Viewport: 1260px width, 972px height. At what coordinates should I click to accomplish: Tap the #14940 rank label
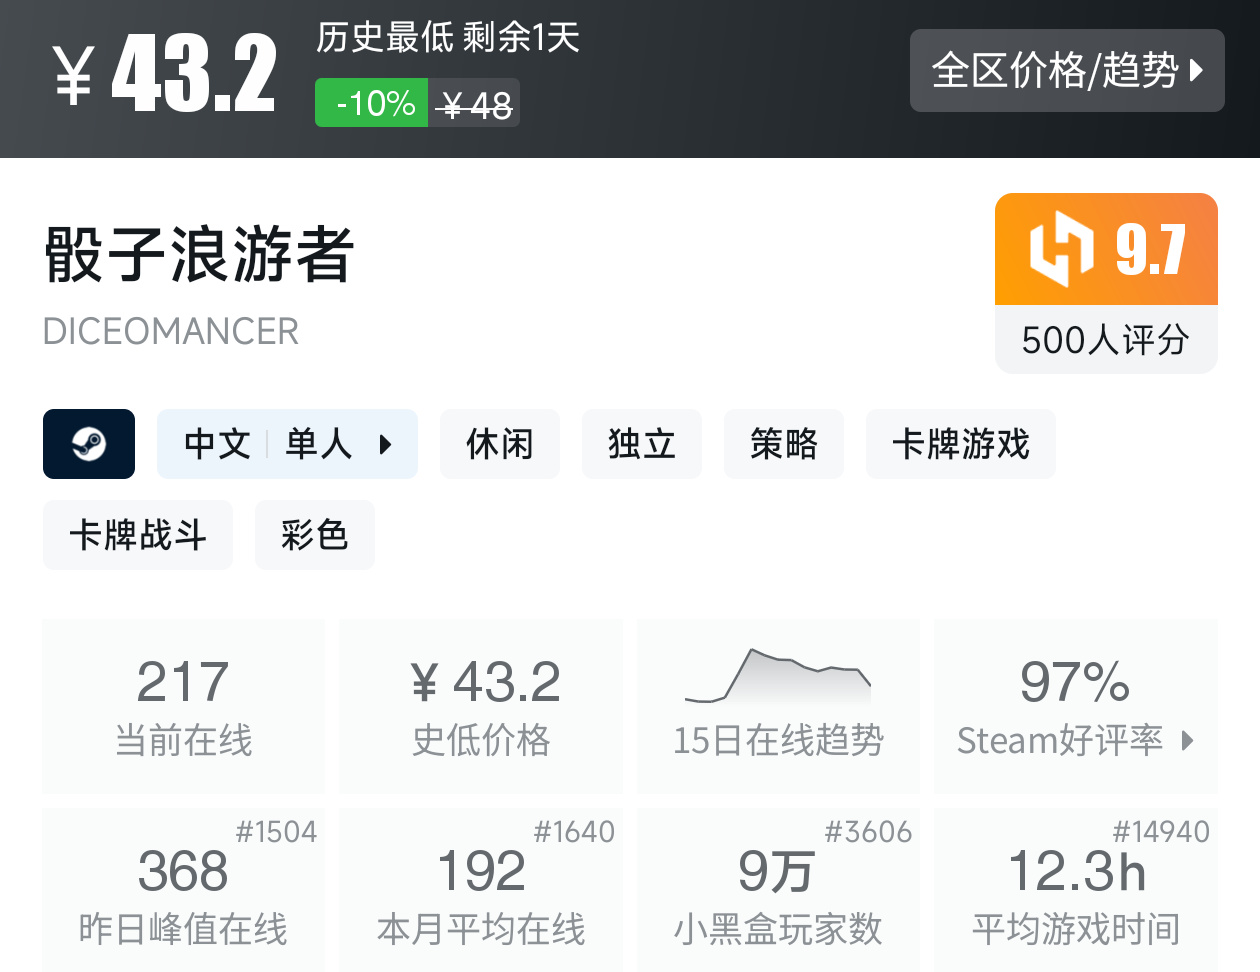pos(1161,831)
